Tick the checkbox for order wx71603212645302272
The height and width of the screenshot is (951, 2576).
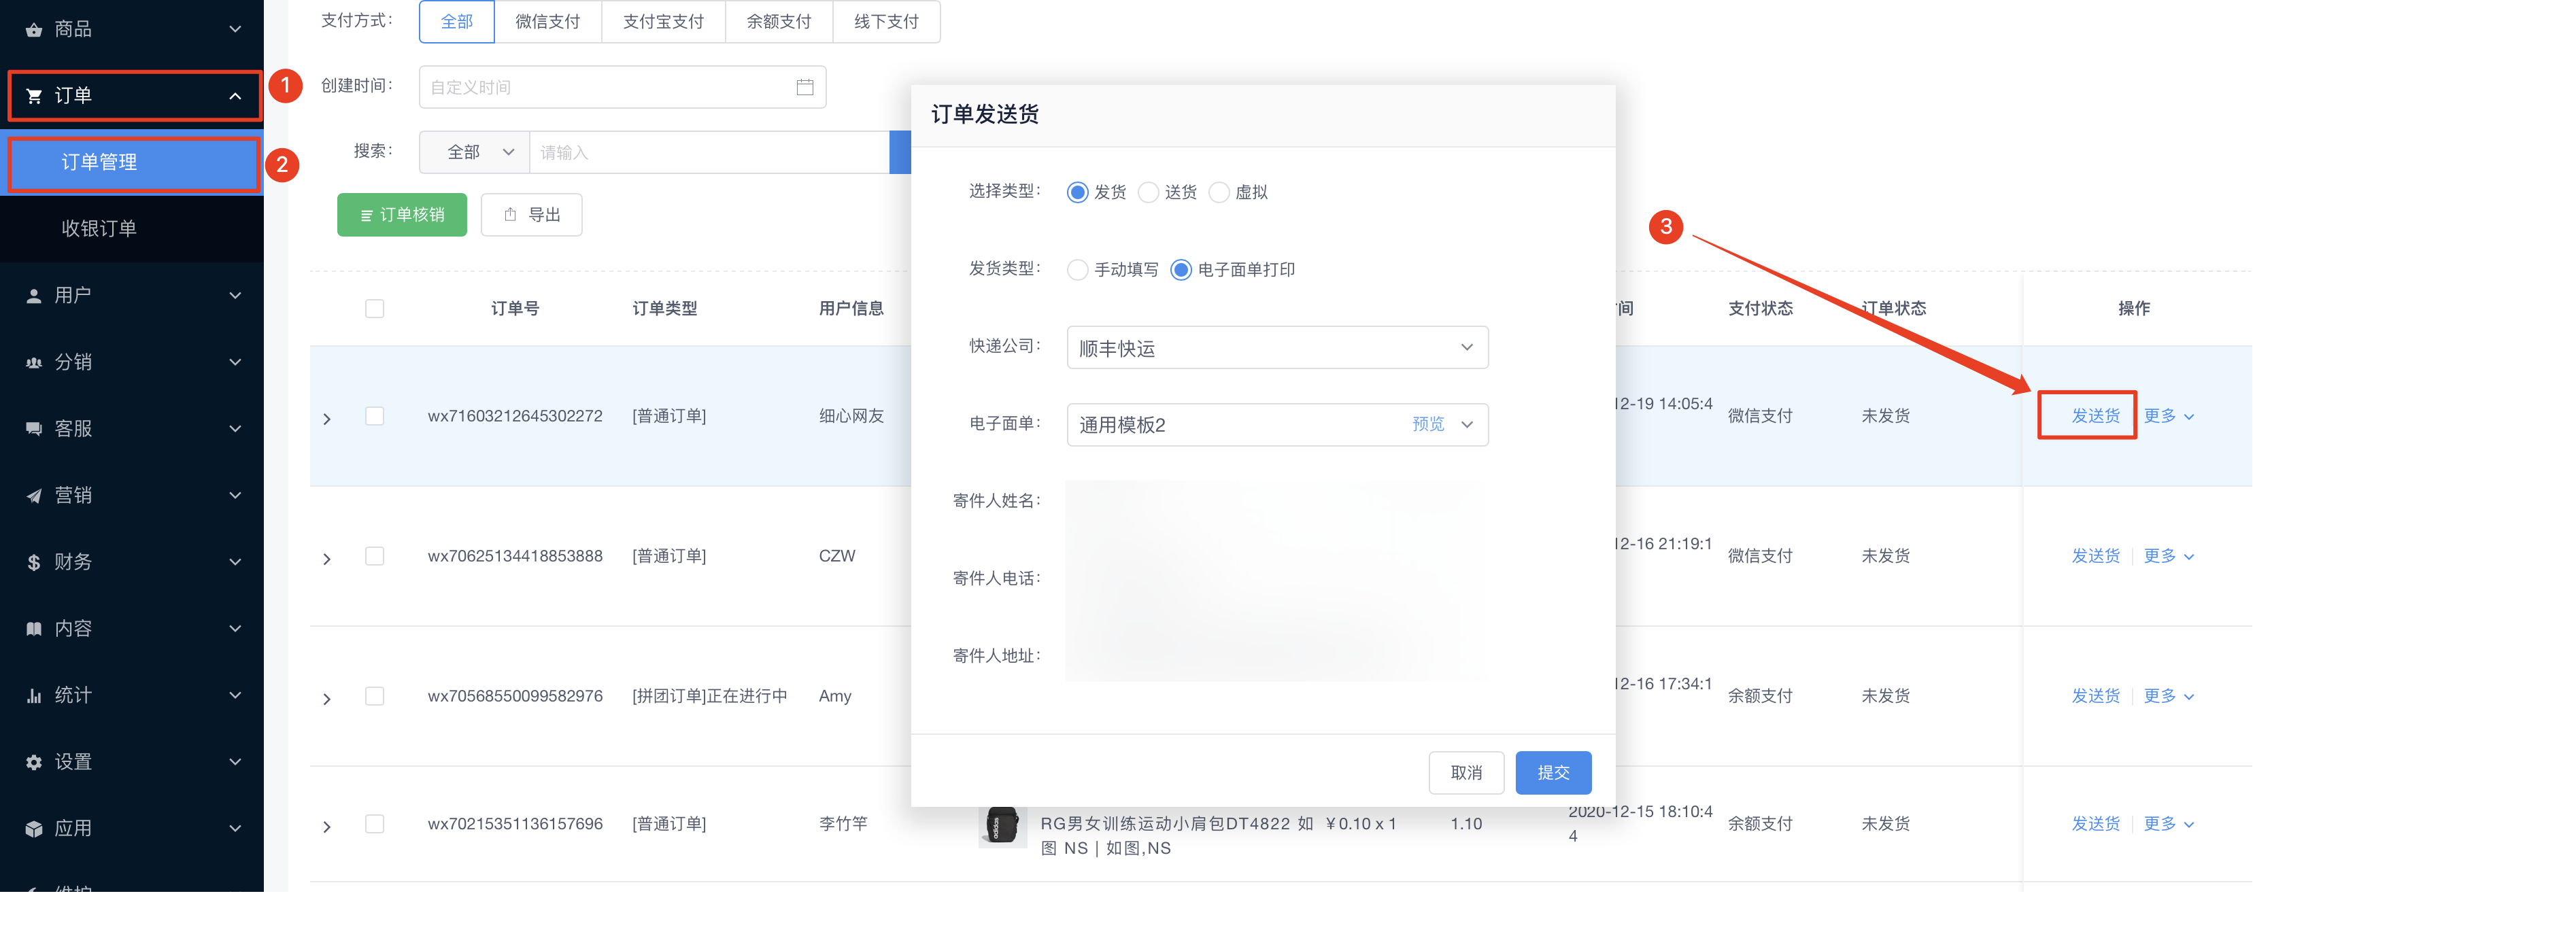click(x=375, y=416)
